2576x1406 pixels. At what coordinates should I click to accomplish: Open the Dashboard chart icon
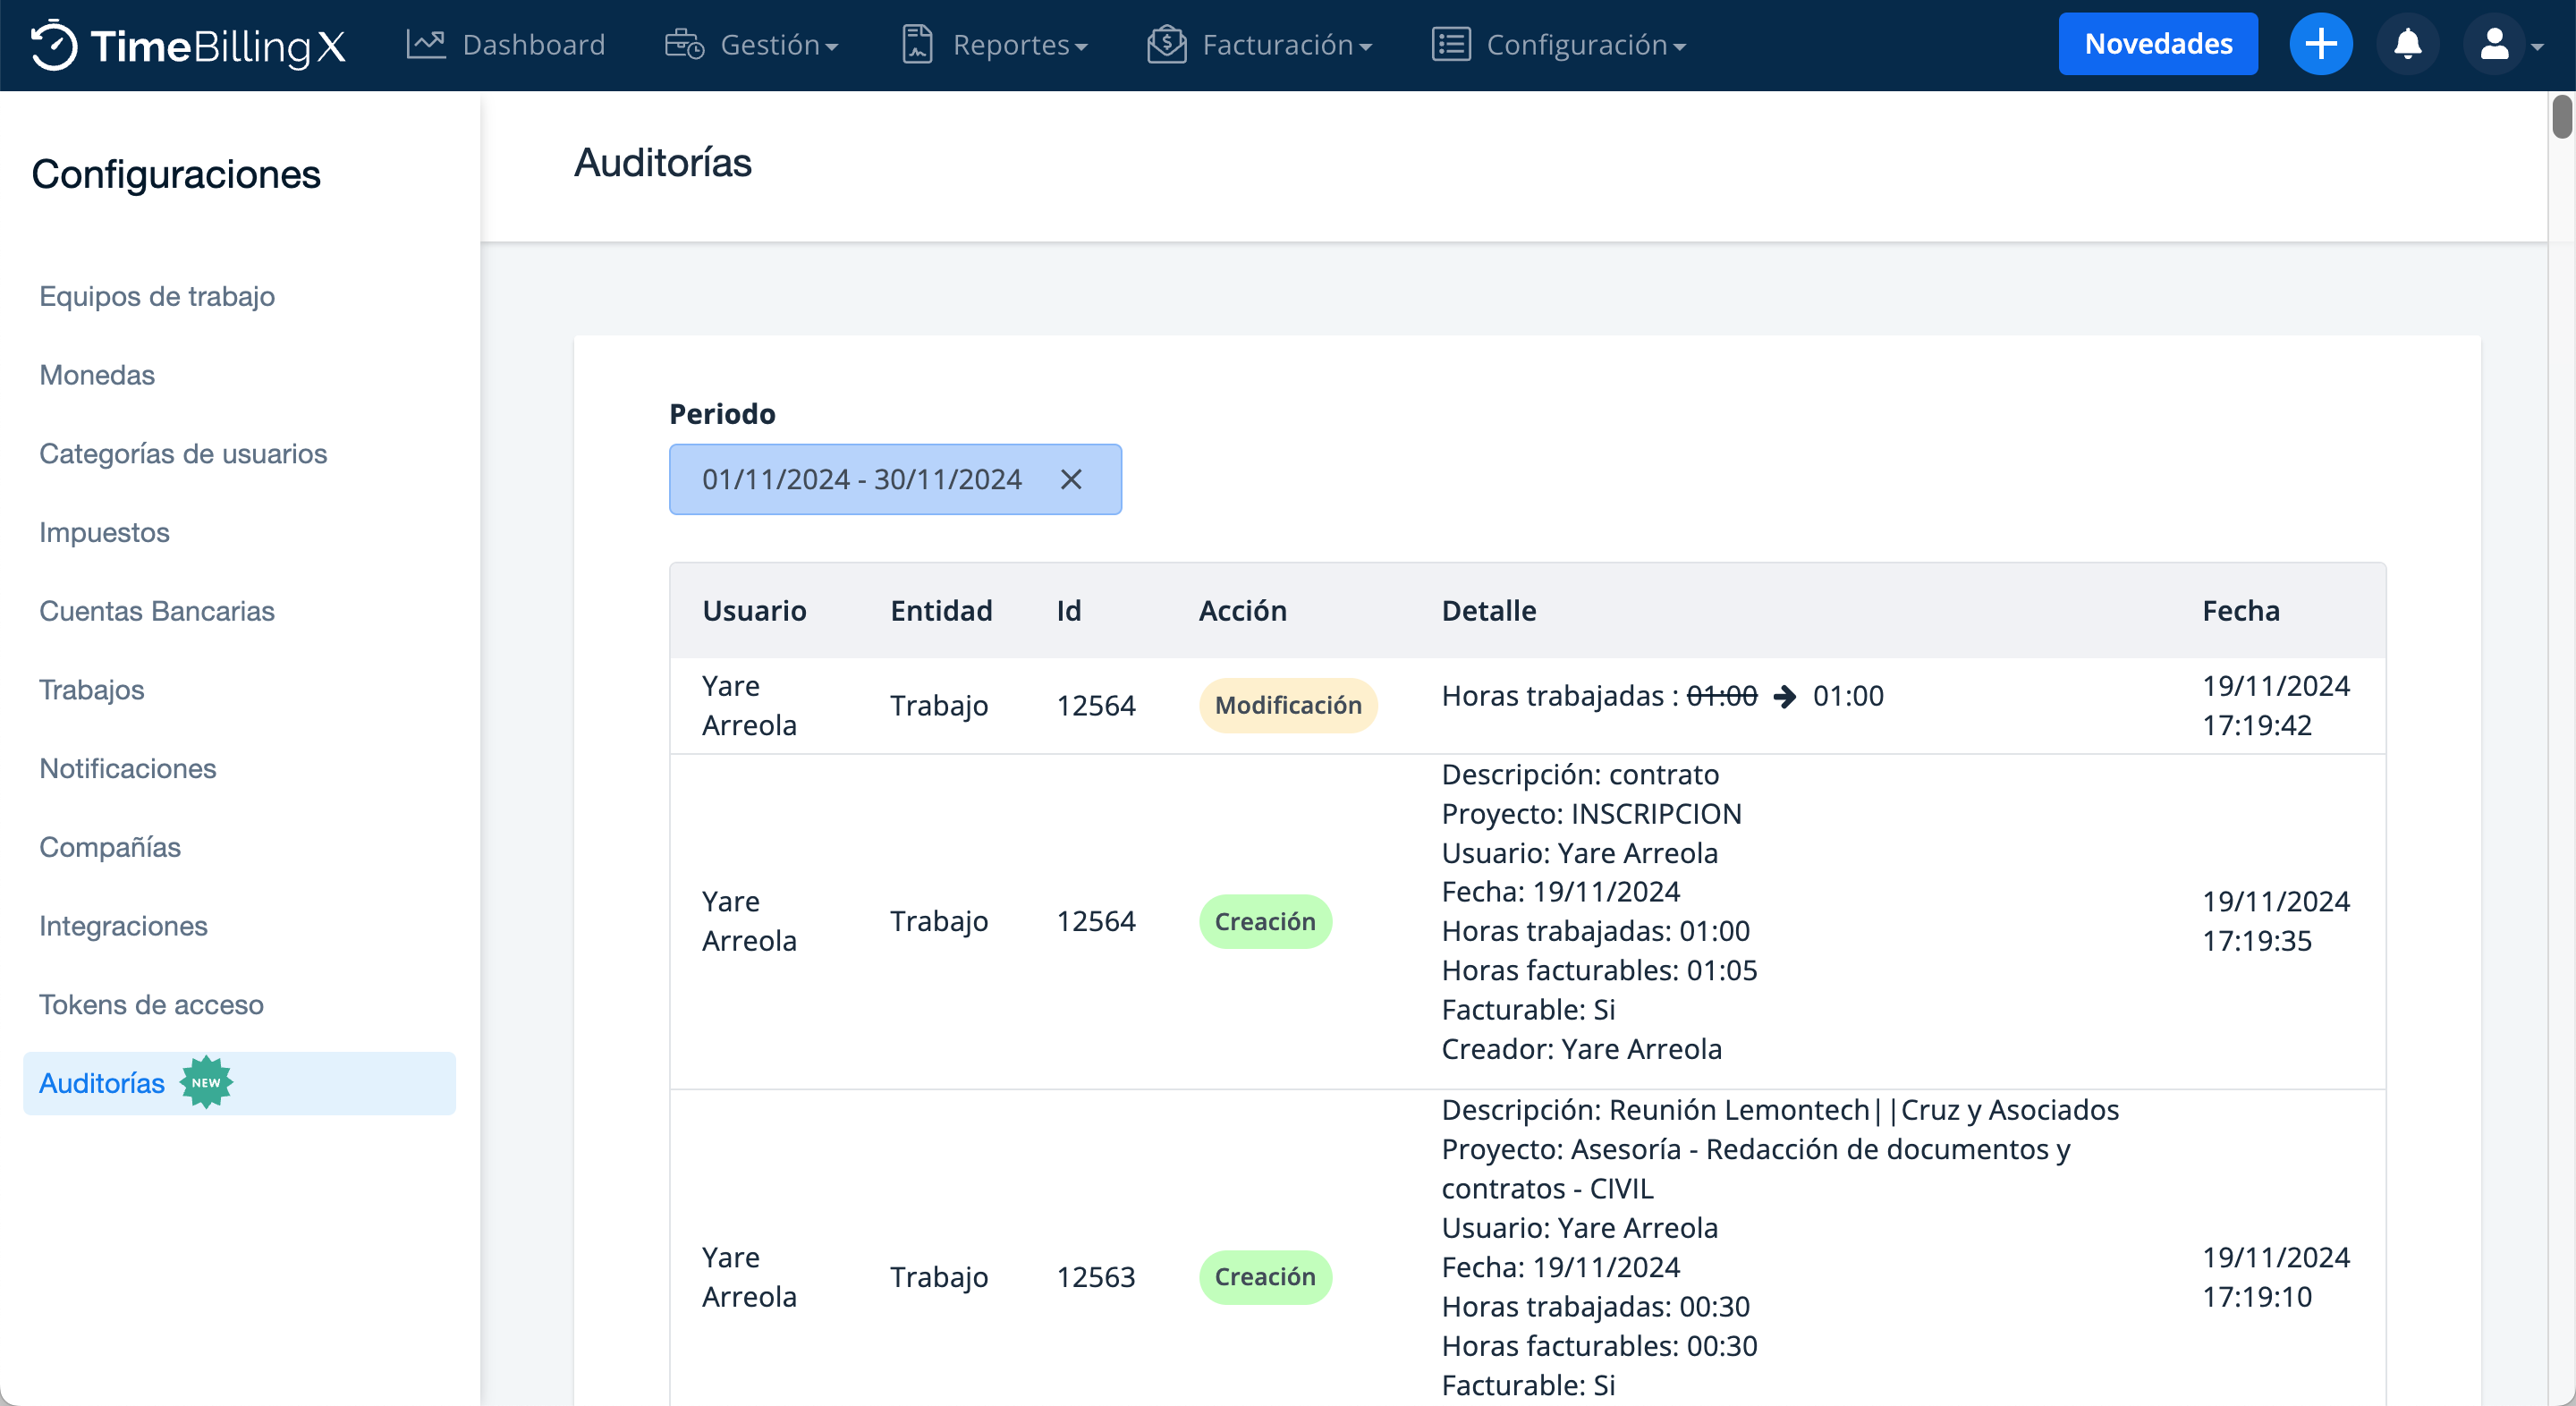[426, 44]
